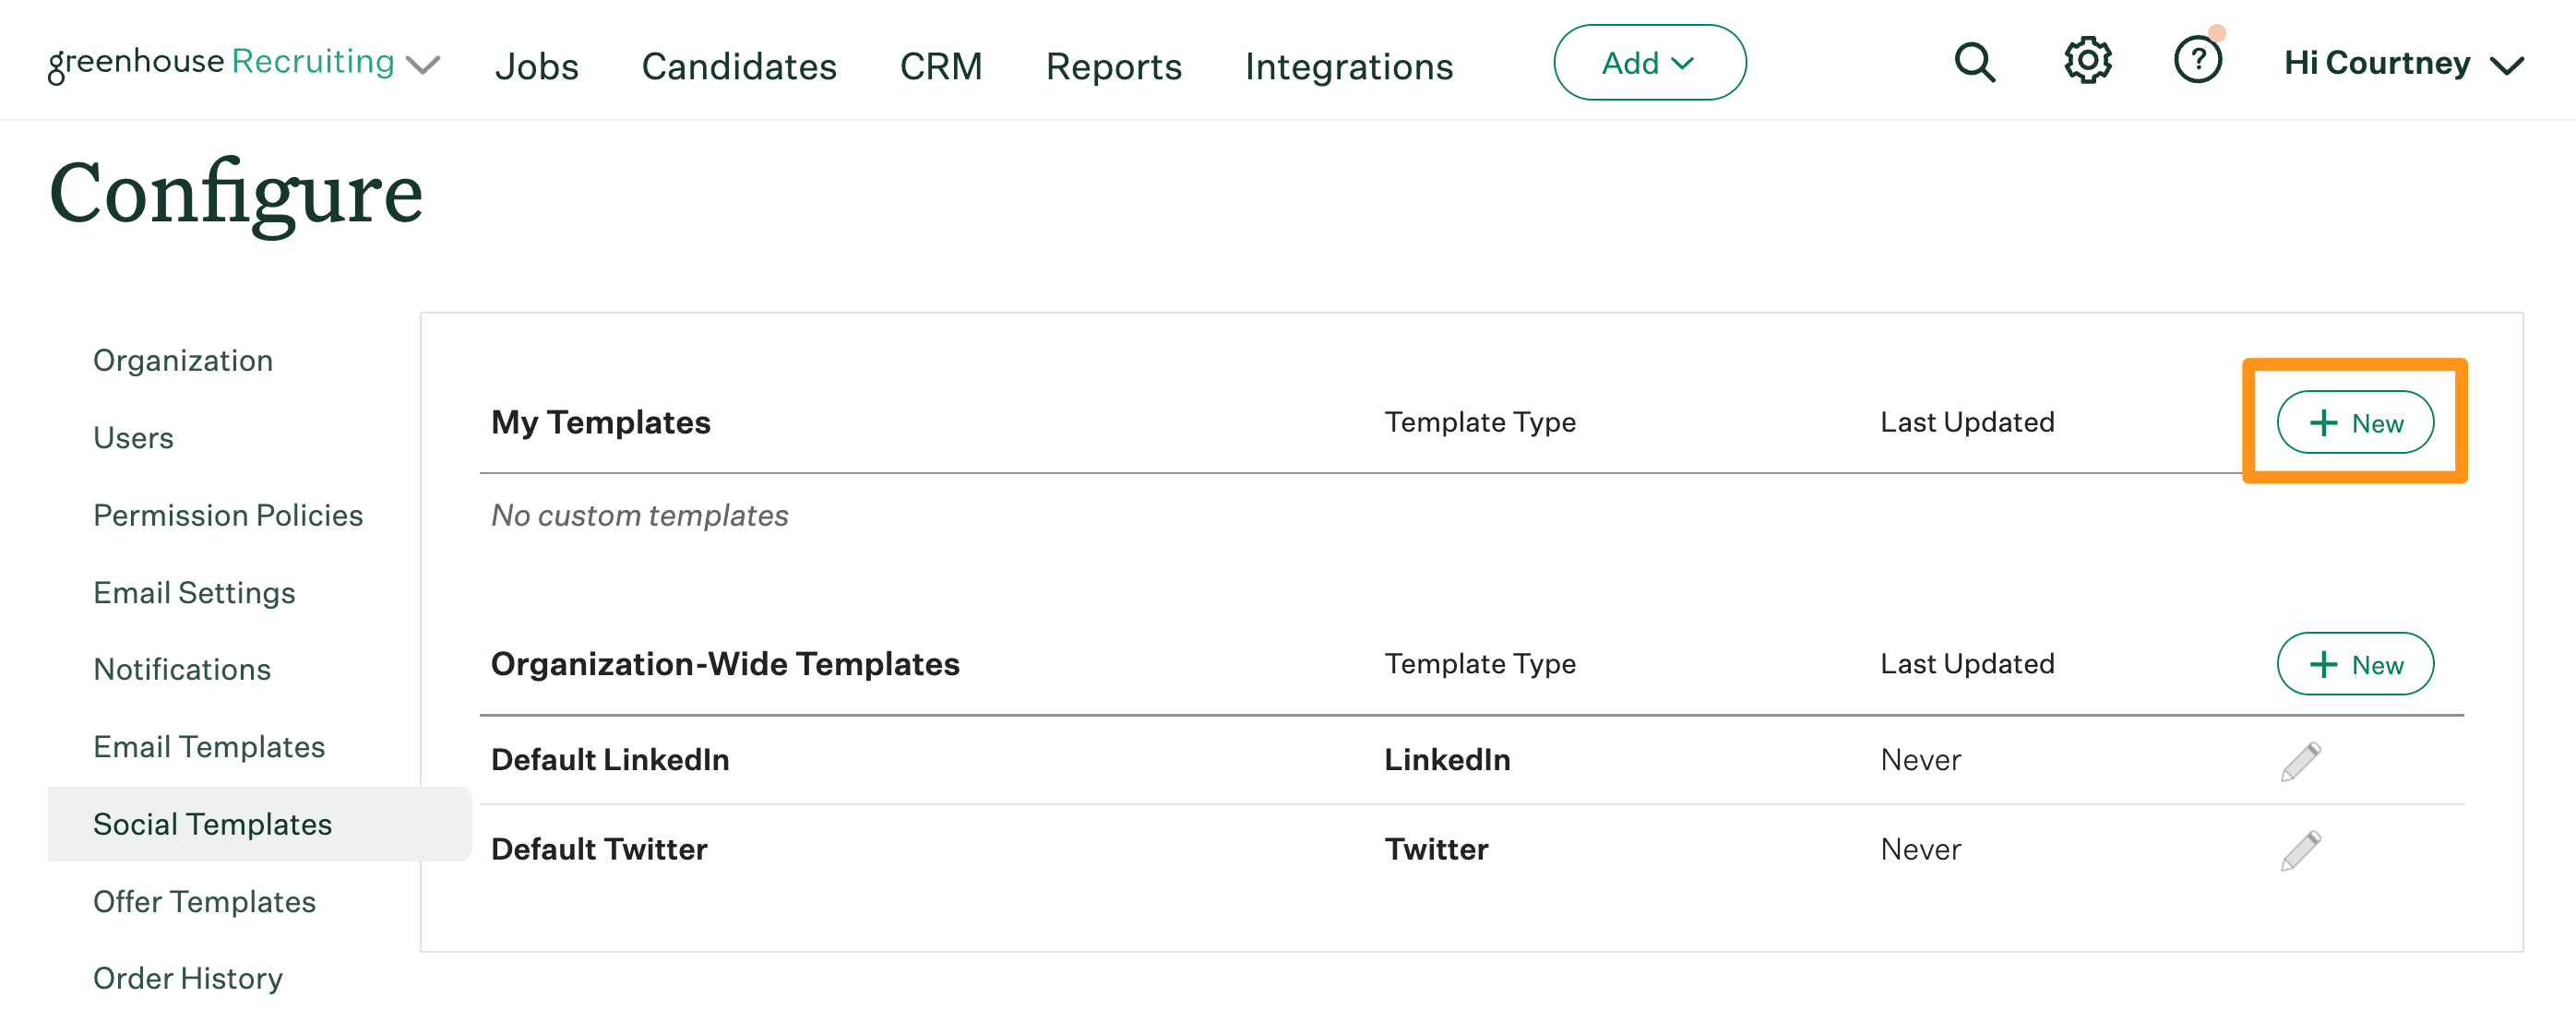Open the help question mark icon
The height and width of the screenshot is (1033, 2576).
coord(2198,61)
